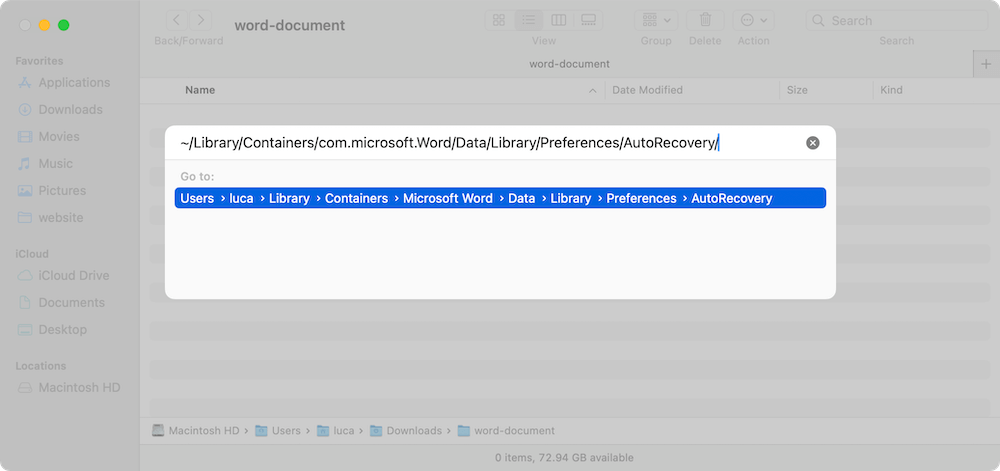
Task: Select the AutoRecovery path suggestion row
Action: 500,198
